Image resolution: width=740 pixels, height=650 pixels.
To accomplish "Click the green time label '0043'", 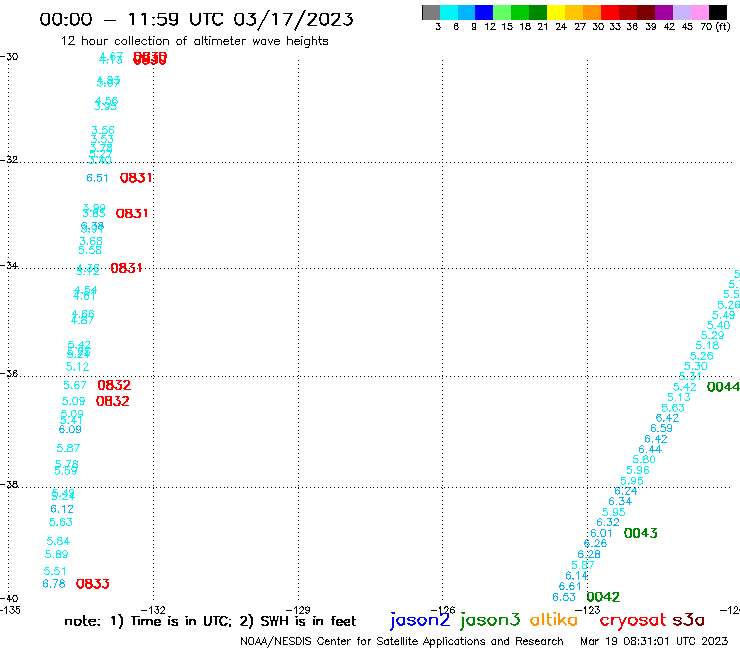I will 640,533.
